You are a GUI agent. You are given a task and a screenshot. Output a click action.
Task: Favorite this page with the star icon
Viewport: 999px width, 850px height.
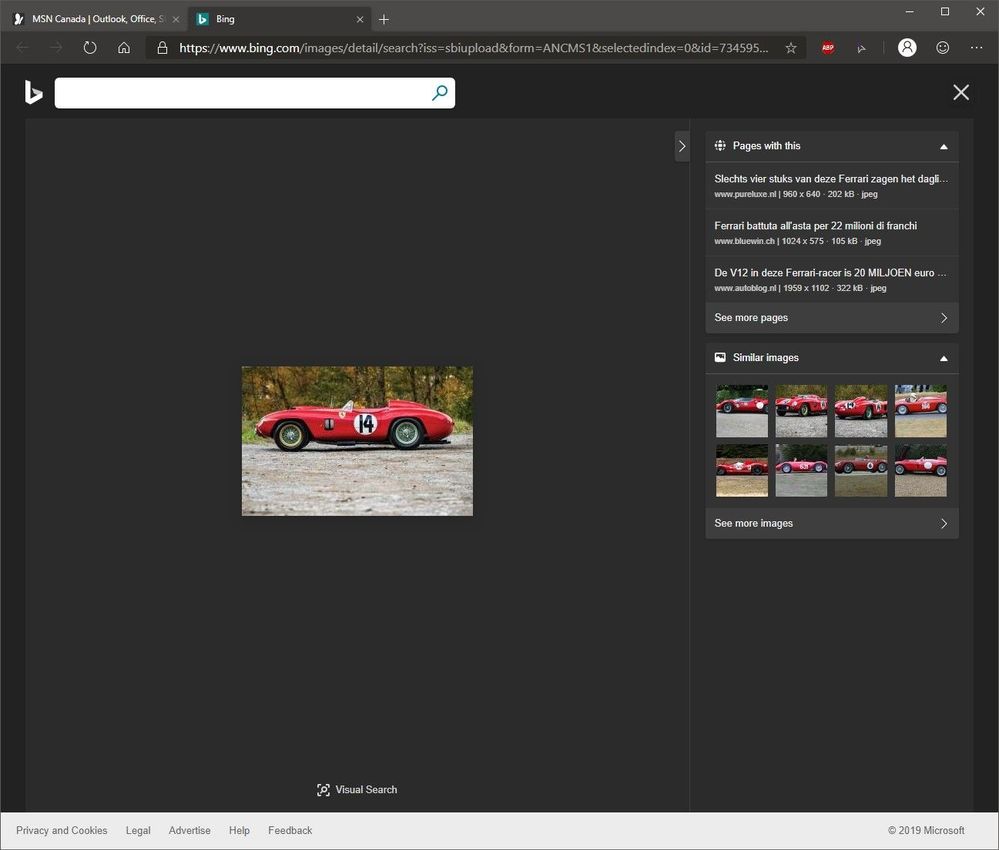tap(791, 48)
